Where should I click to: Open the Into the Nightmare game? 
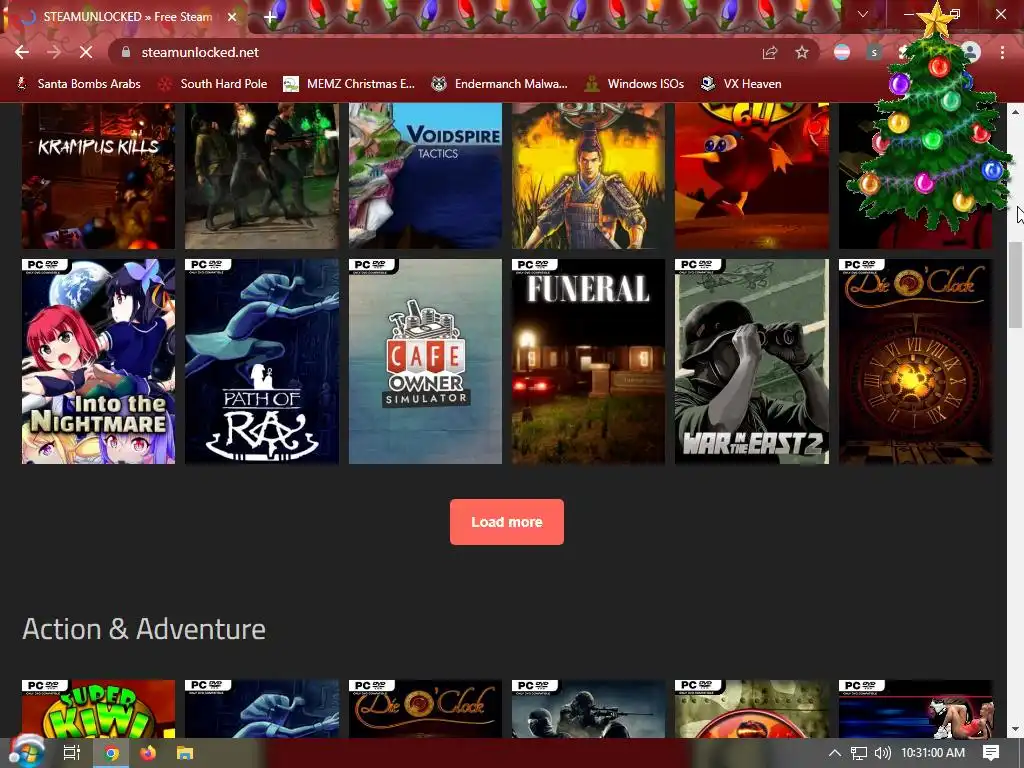(x=99, y=361)
